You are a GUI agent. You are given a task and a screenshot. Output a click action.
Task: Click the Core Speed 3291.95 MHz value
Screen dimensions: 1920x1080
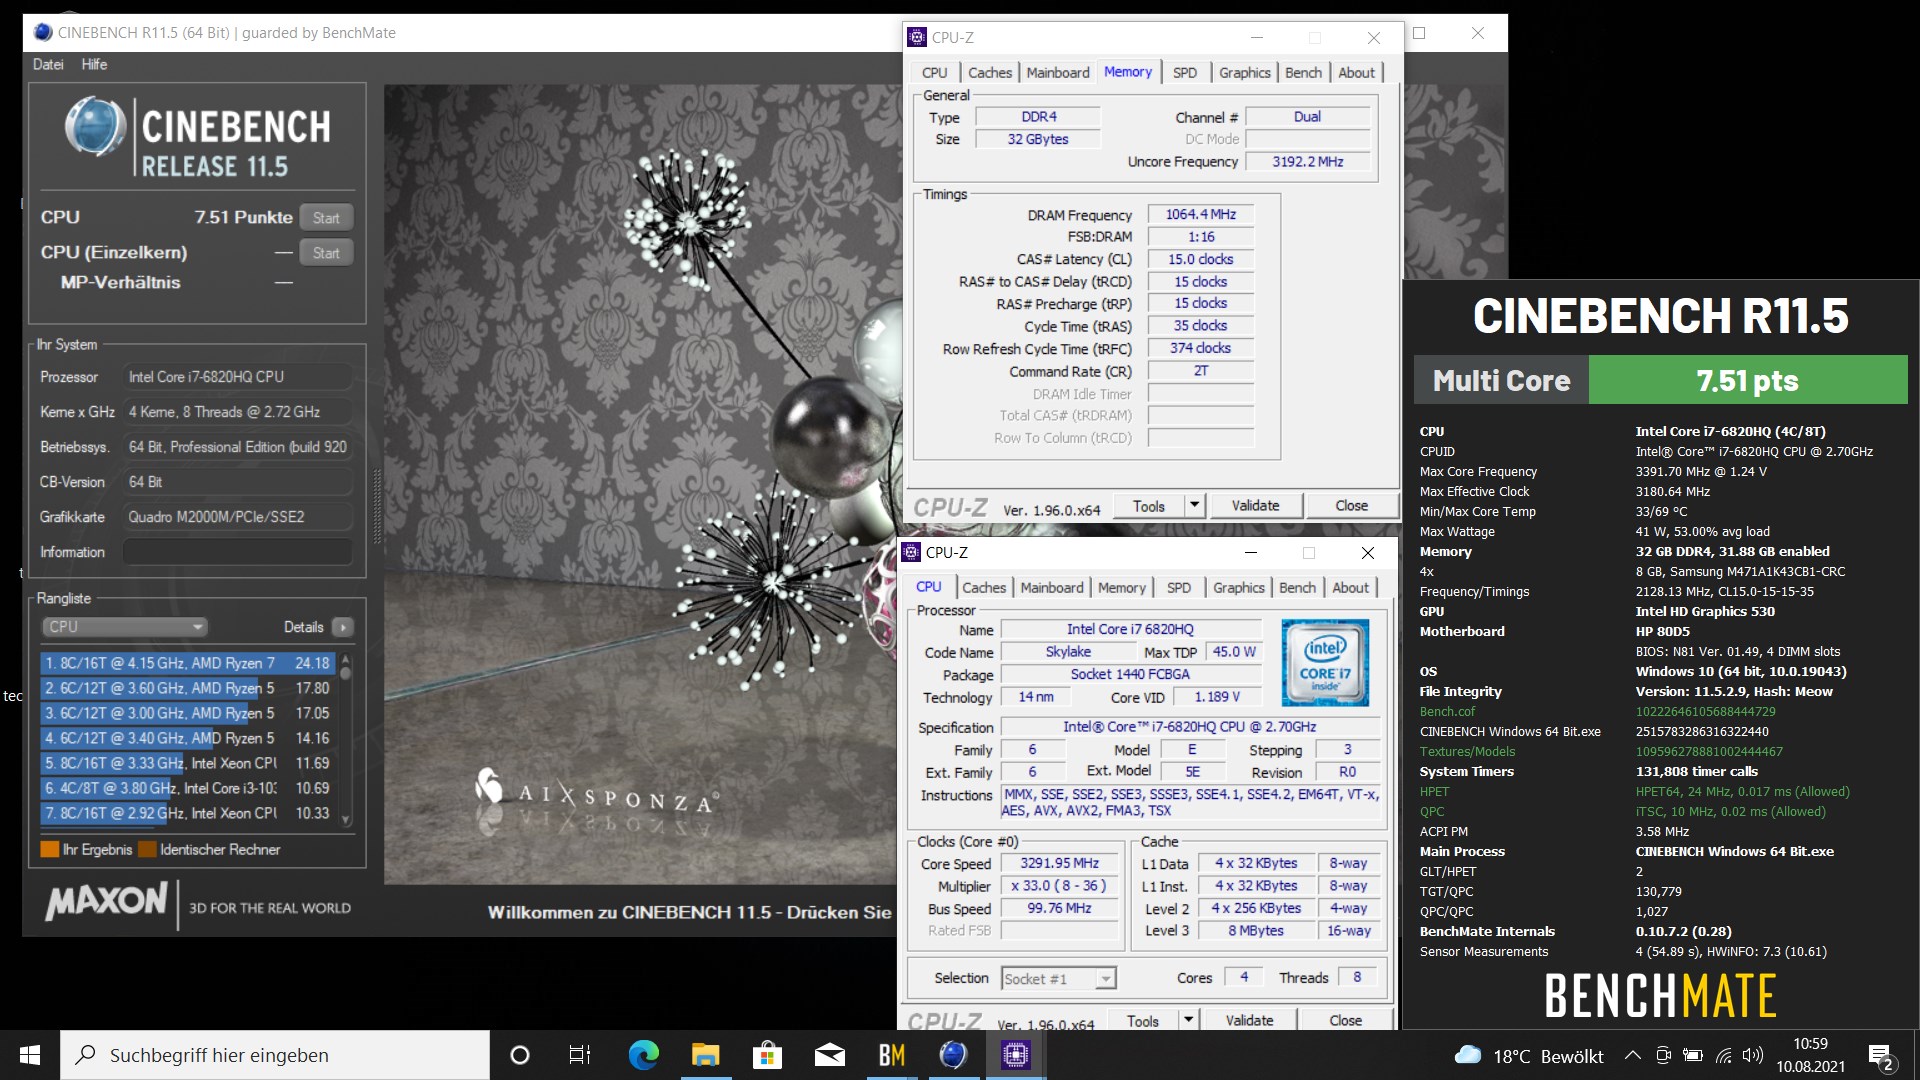(1059, 863)
